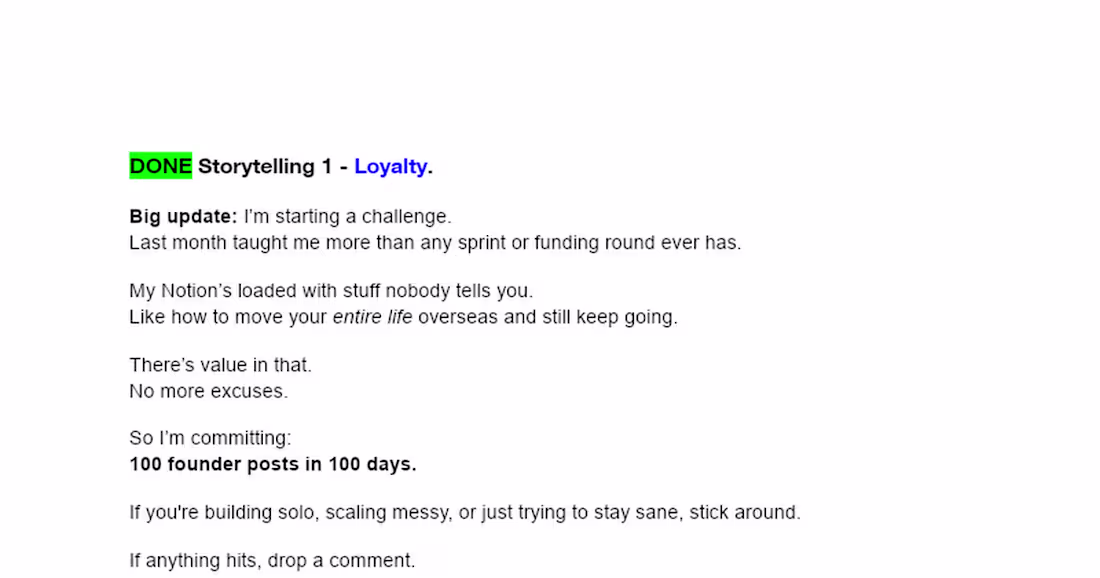Click the line 'So I'm committing:'
This screenshot has width=1100, height=578.
[210, 439]
